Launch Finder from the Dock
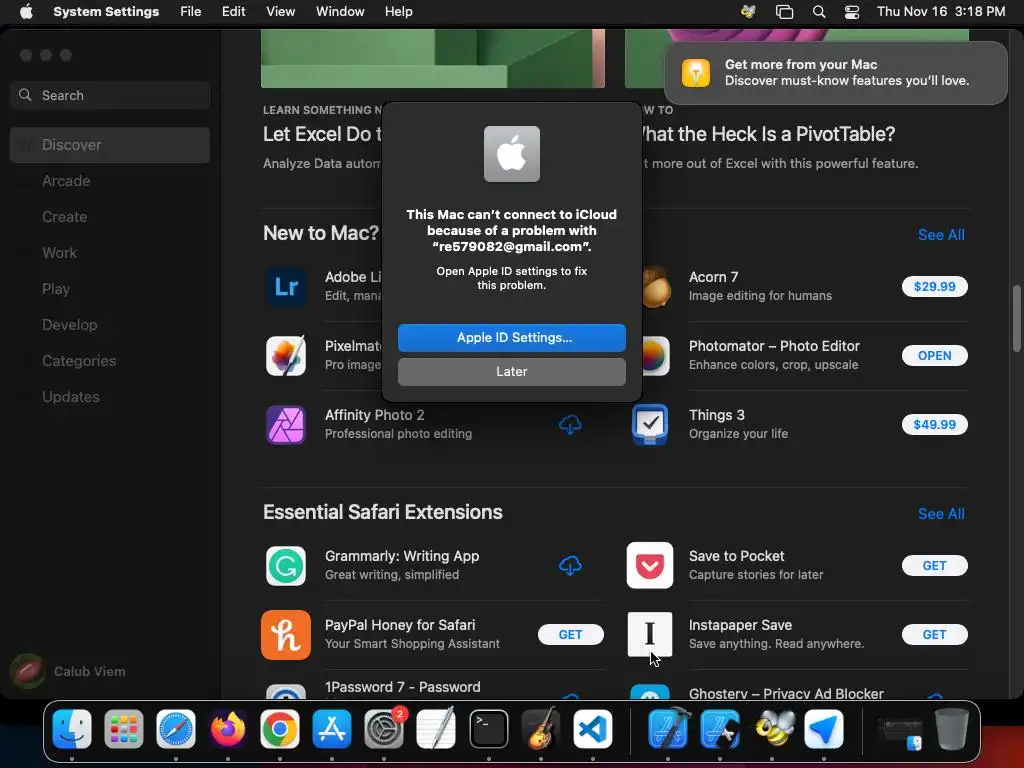1024x768 pixels. click(72, 729)
